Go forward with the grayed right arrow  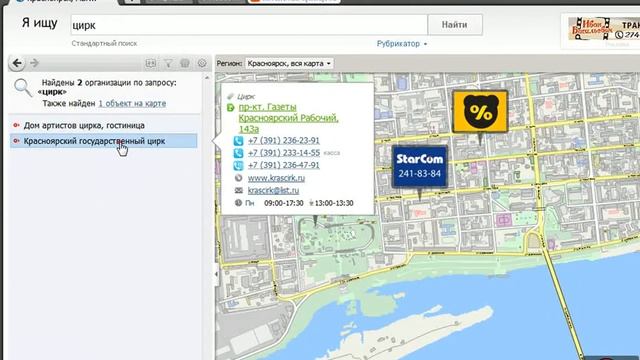(x=34, y=63)
